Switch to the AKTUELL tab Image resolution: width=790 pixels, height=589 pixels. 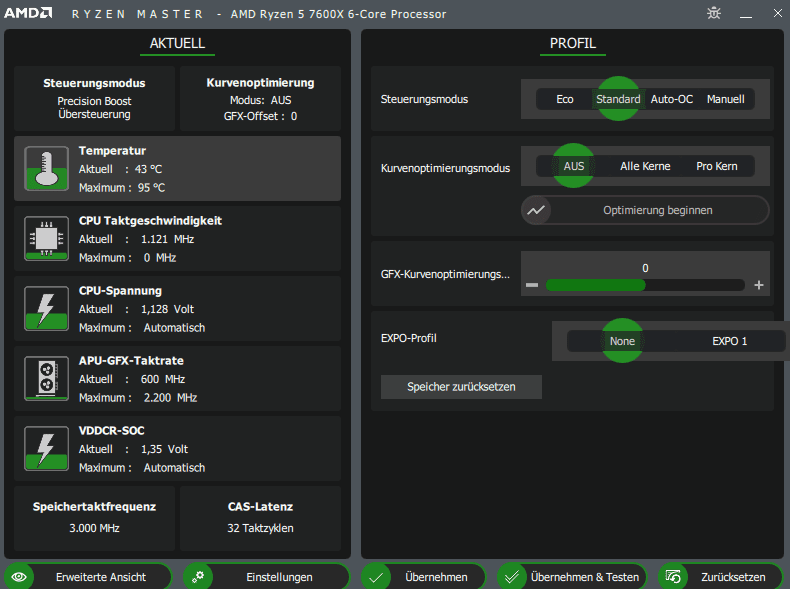(x=177, y=44)
